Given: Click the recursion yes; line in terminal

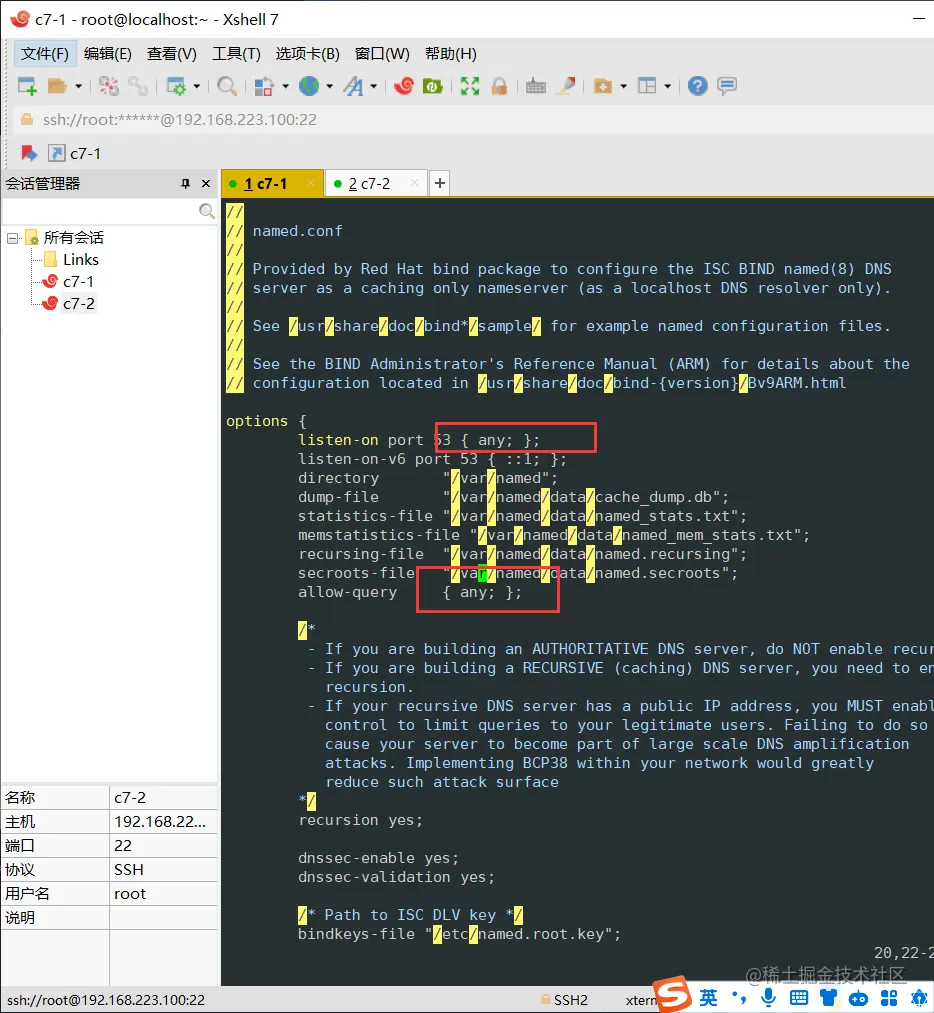Looking at the screenshot, I should [360, 820].
